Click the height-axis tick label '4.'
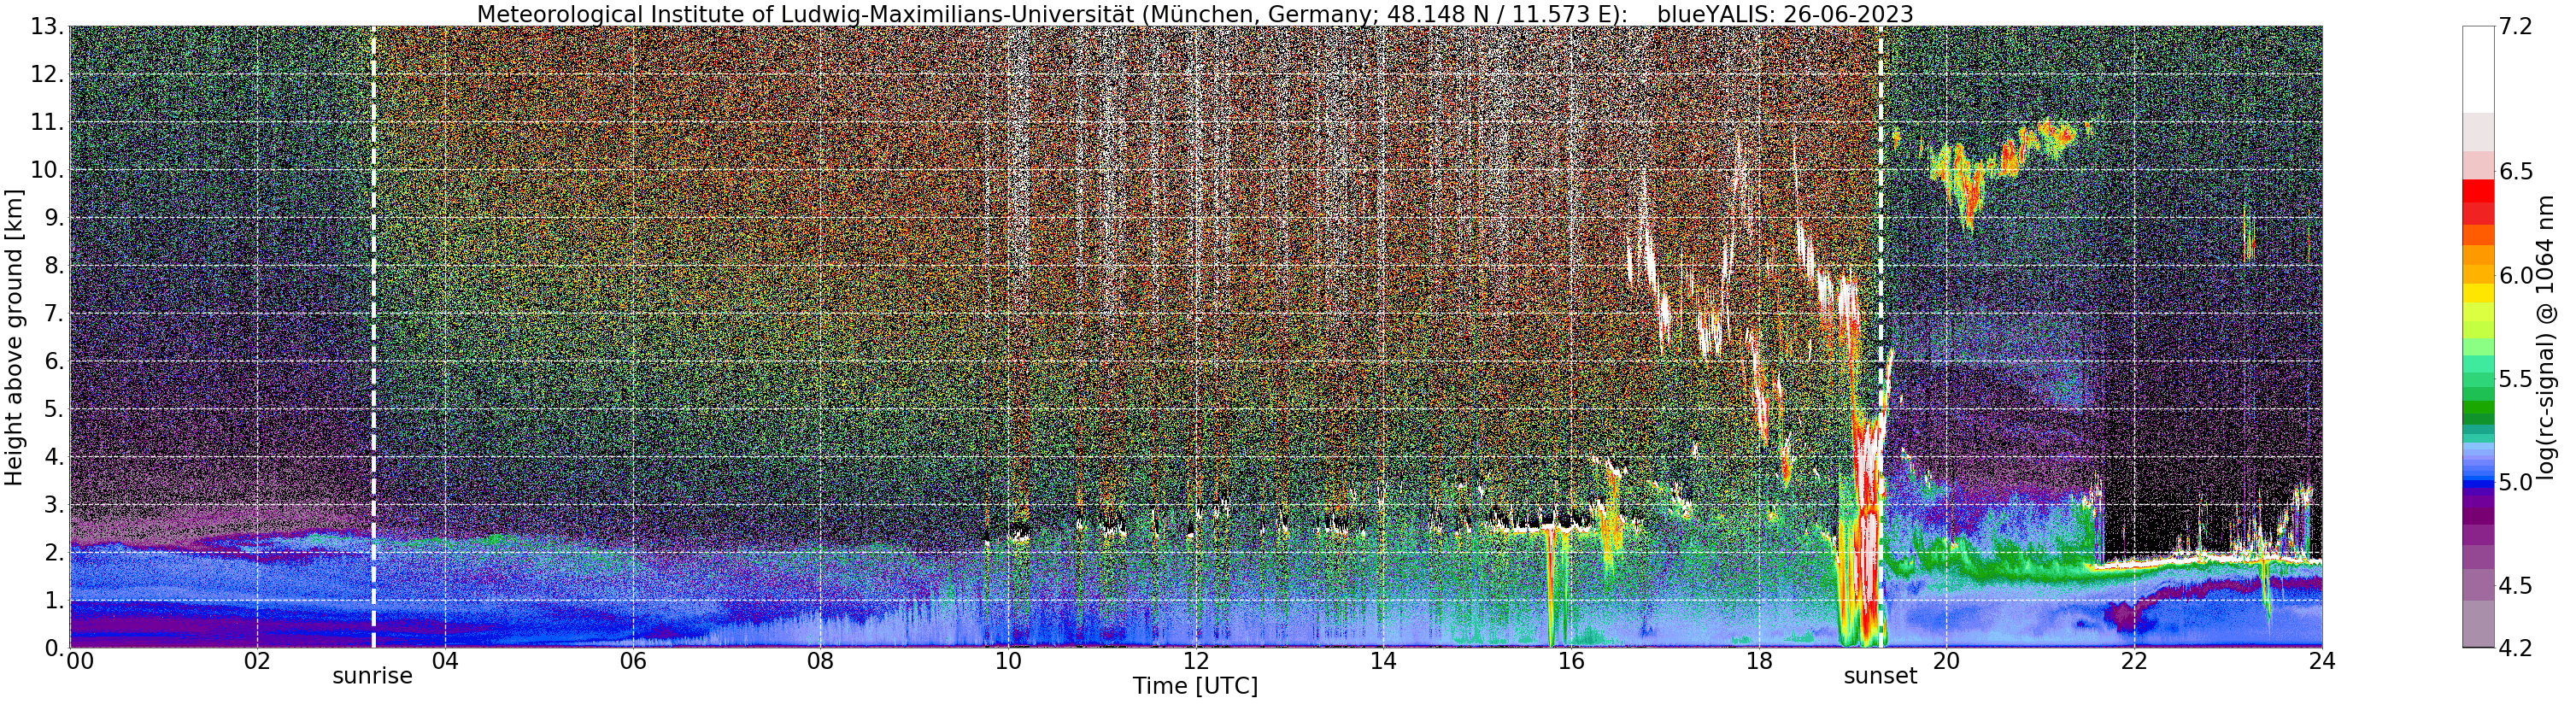The width and height of the screenshot is (2576, 704). pos(53,457)
